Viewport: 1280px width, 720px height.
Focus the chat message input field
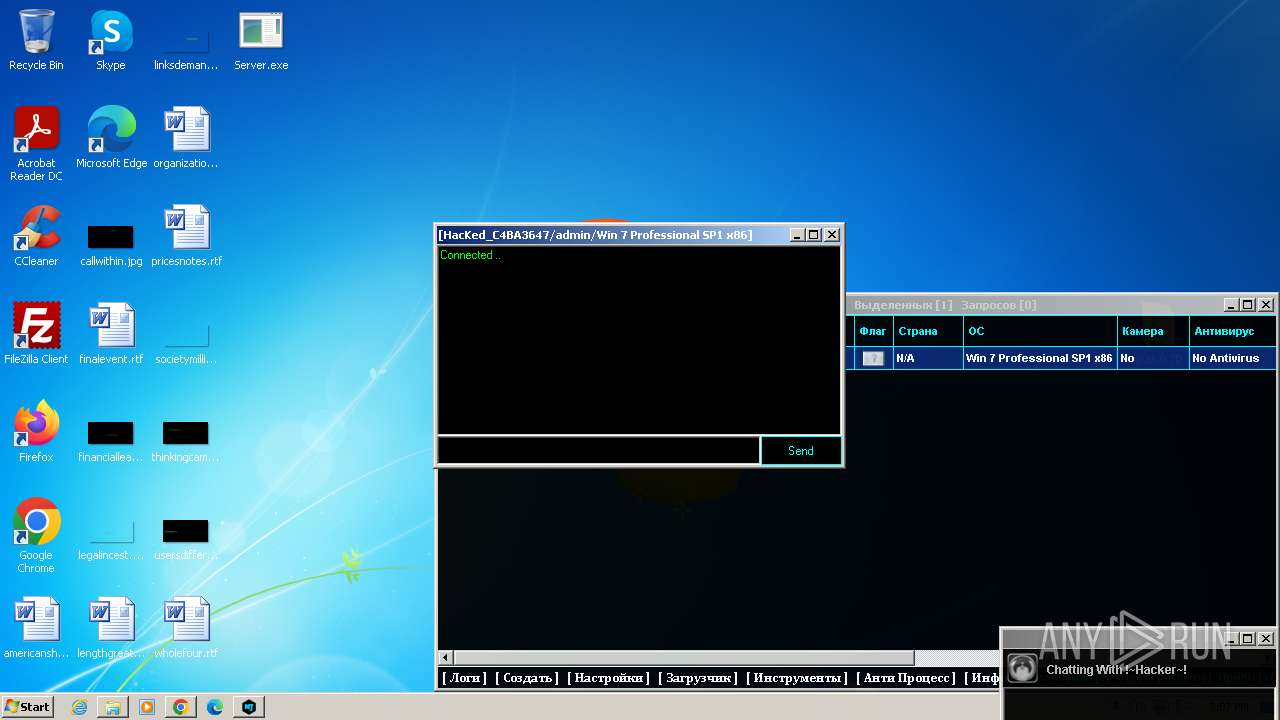(x=598, y=451)
